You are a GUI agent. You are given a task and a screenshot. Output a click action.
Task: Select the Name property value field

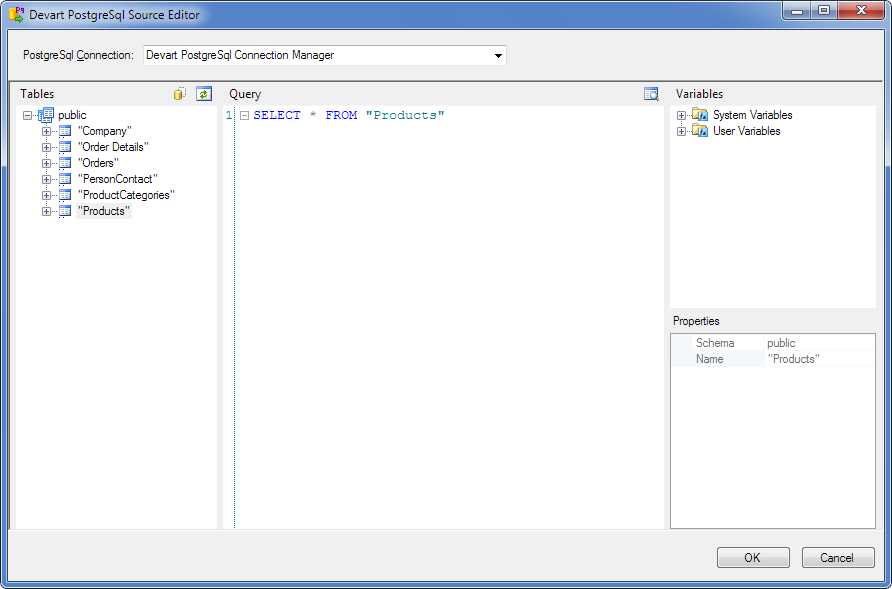(818, 359)
